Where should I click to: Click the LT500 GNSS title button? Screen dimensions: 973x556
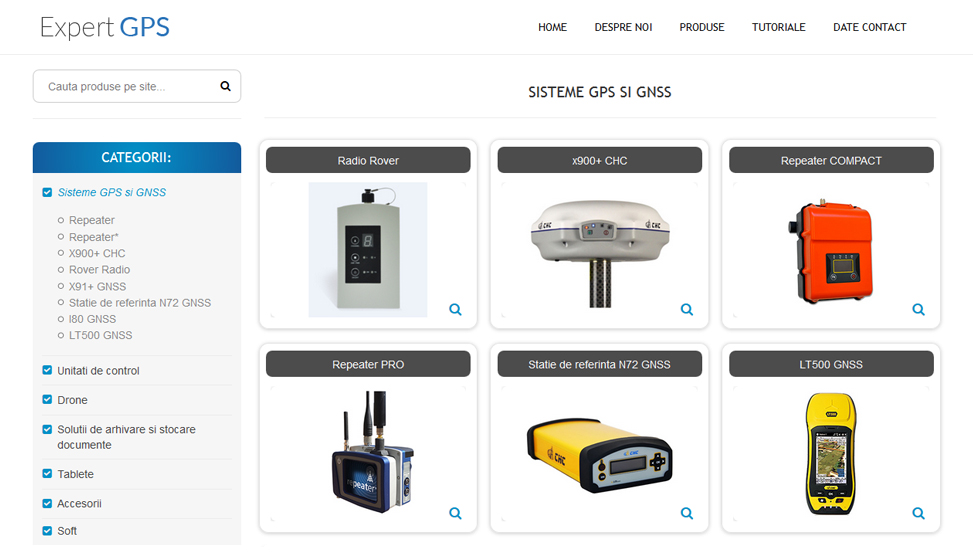point(831,364)
